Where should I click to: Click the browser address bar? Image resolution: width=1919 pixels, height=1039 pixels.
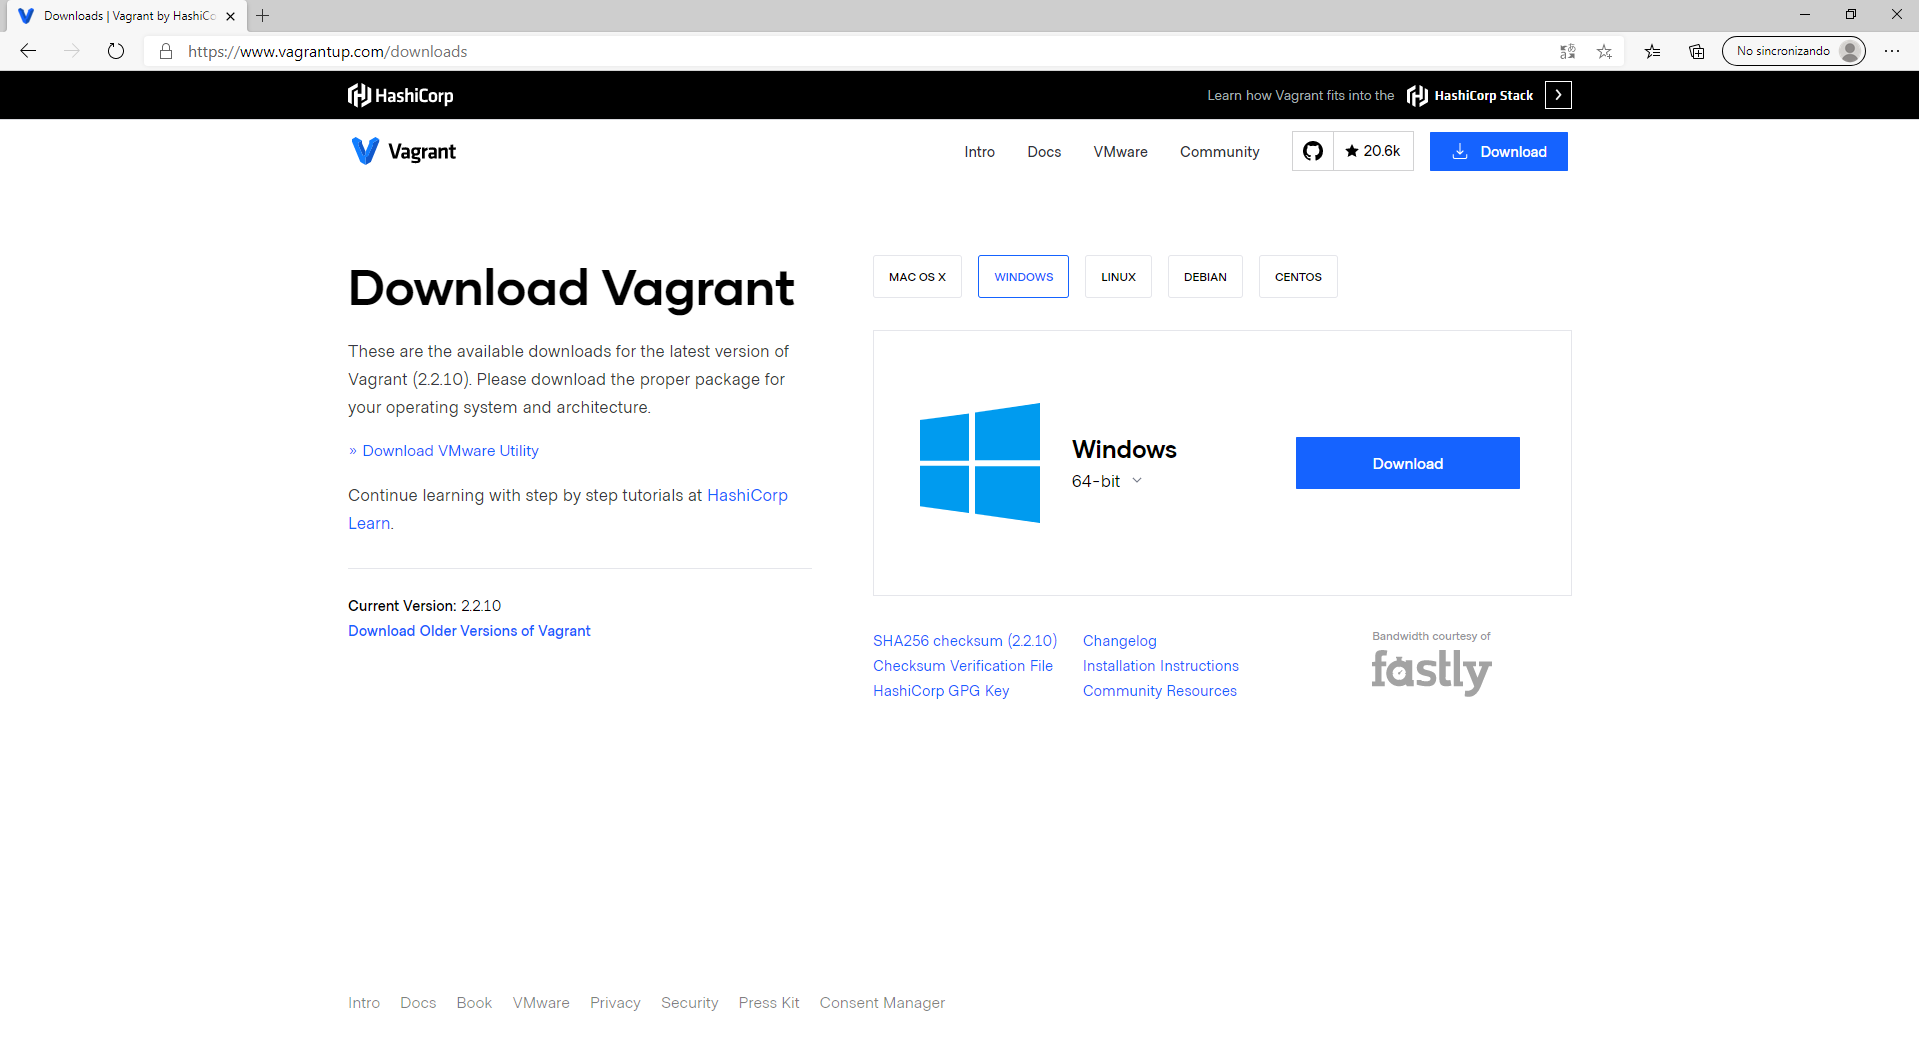[x=800, y=51]
